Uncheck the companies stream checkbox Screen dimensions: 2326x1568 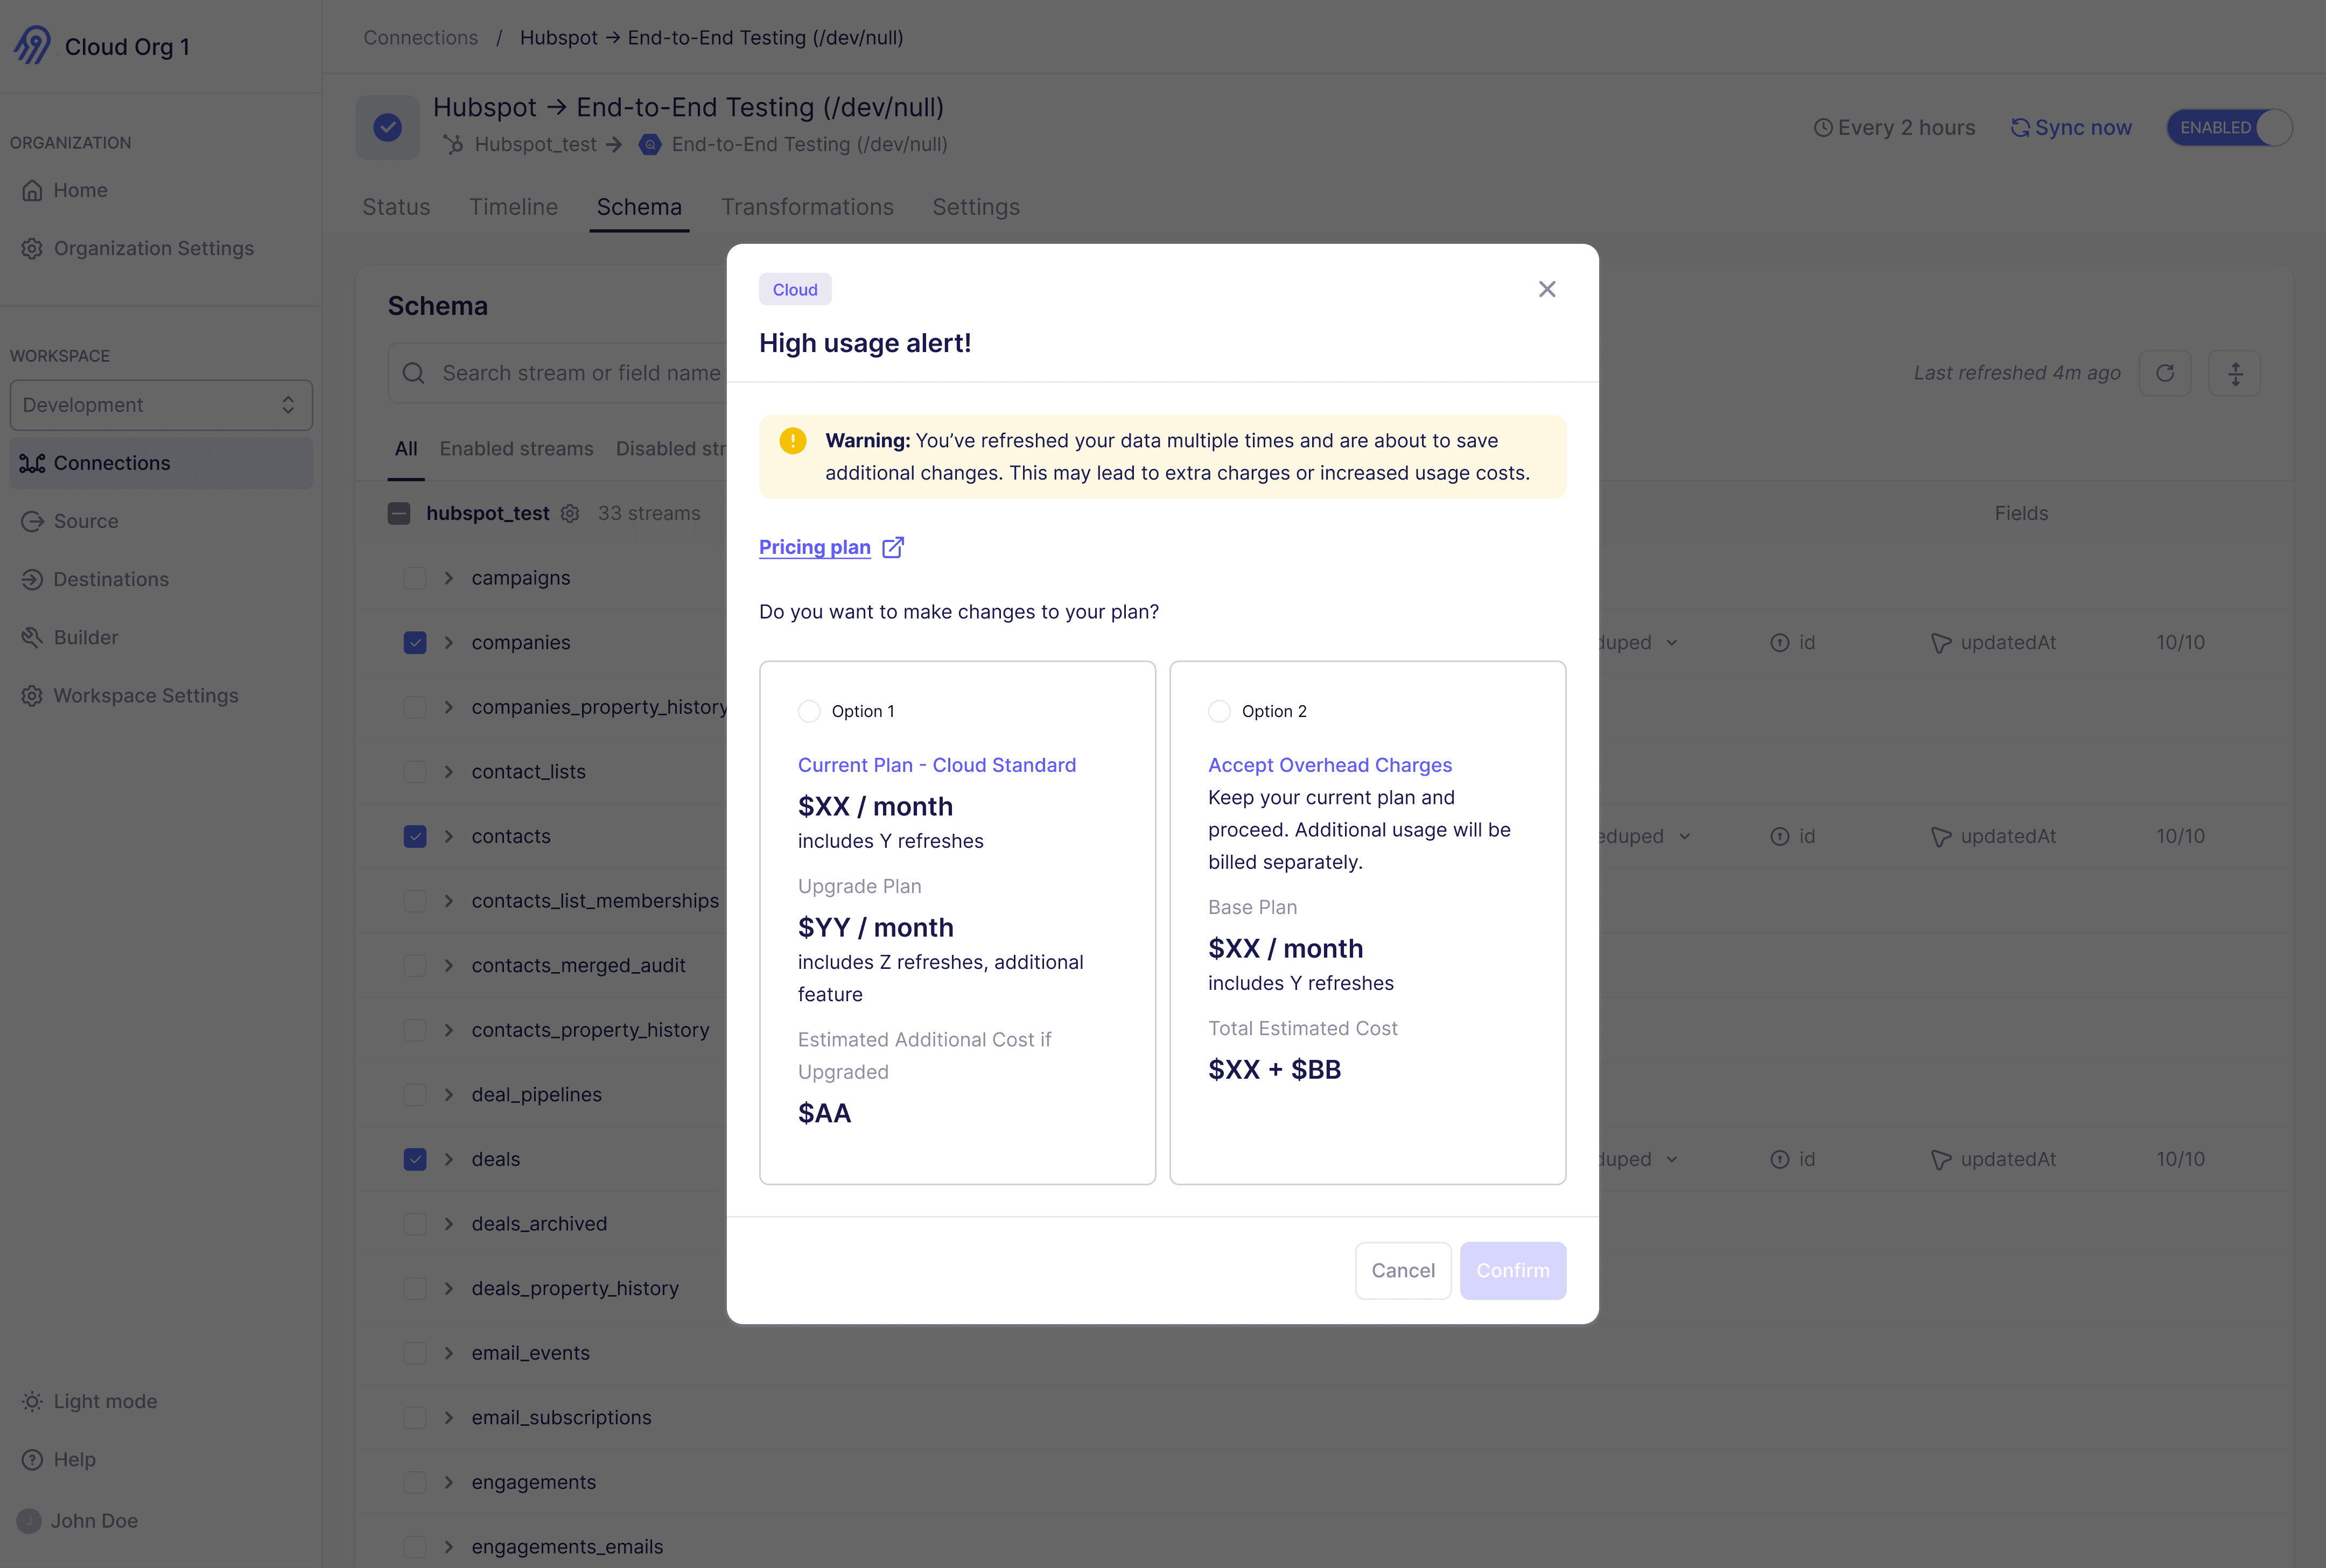click(415, 642)
